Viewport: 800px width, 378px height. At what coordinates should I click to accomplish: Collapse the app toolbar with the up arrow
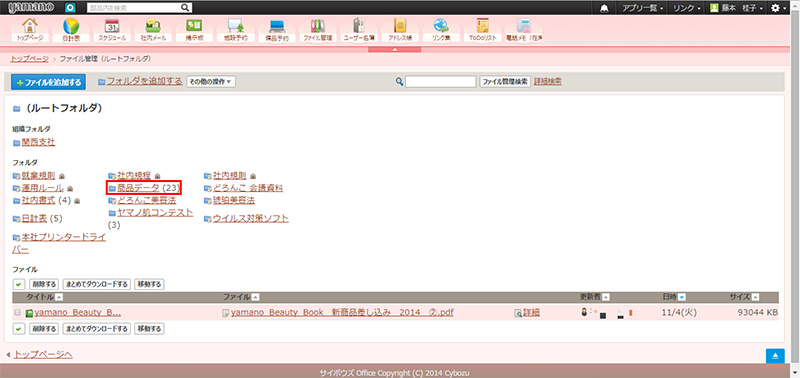(x=394, y=49)
